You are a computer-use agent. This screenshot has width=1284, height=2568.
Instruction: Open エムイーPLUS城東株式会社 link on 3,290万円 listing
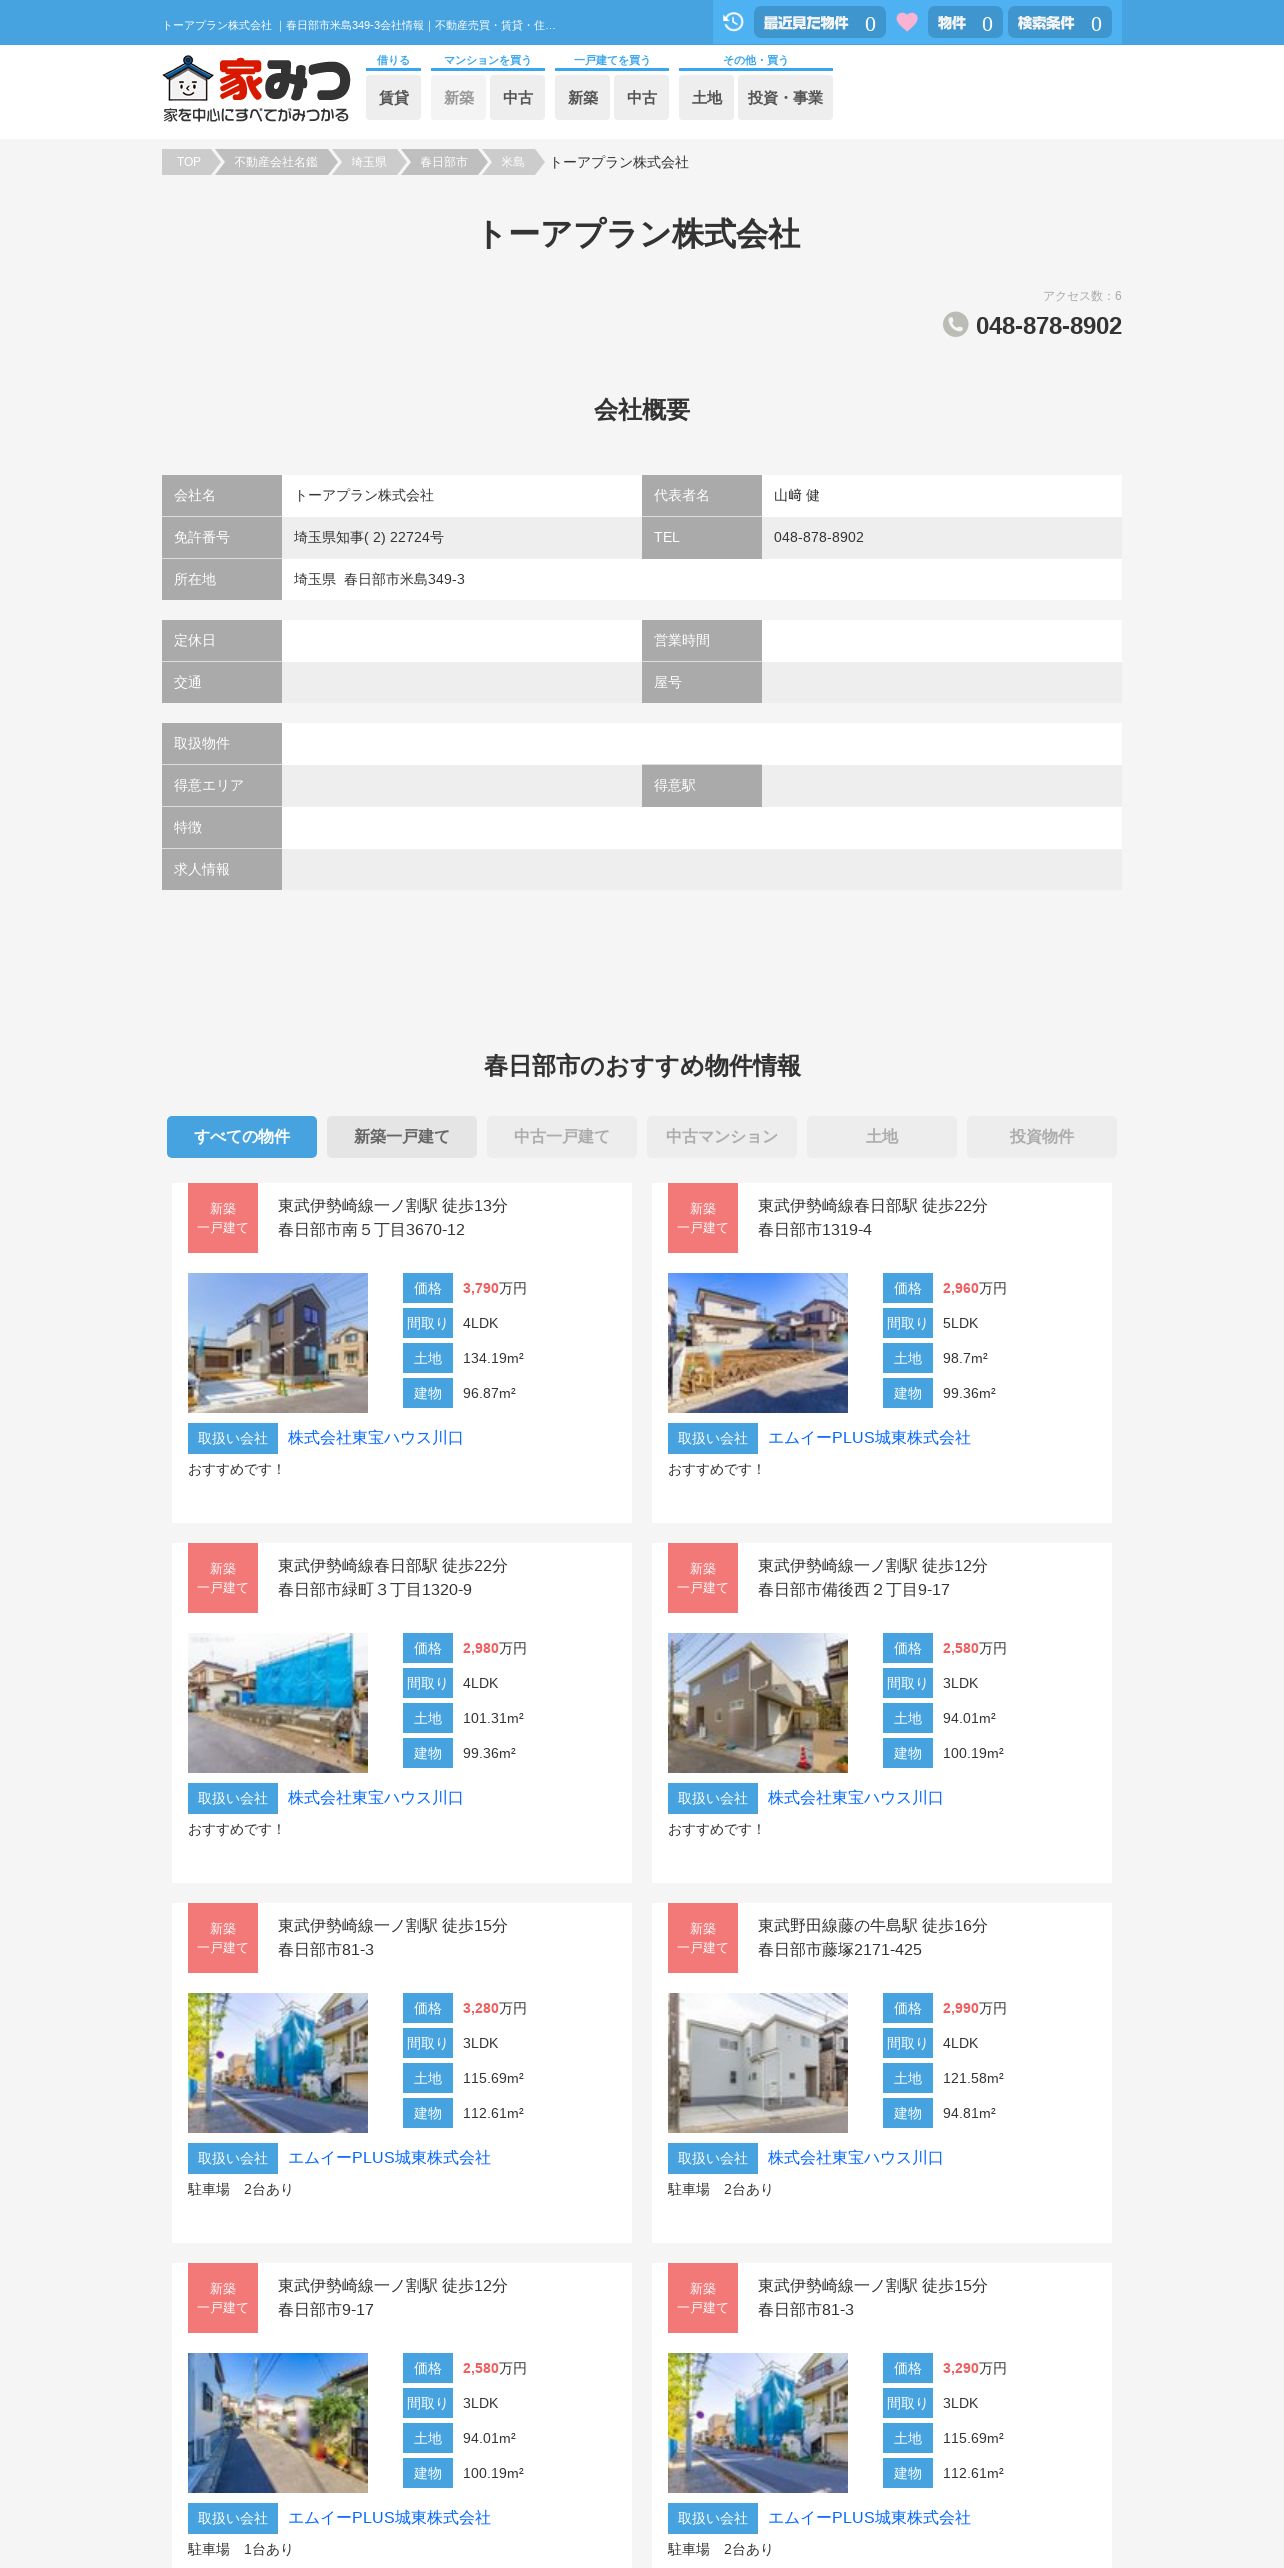pyautogui.click(x=869, y=2518)
